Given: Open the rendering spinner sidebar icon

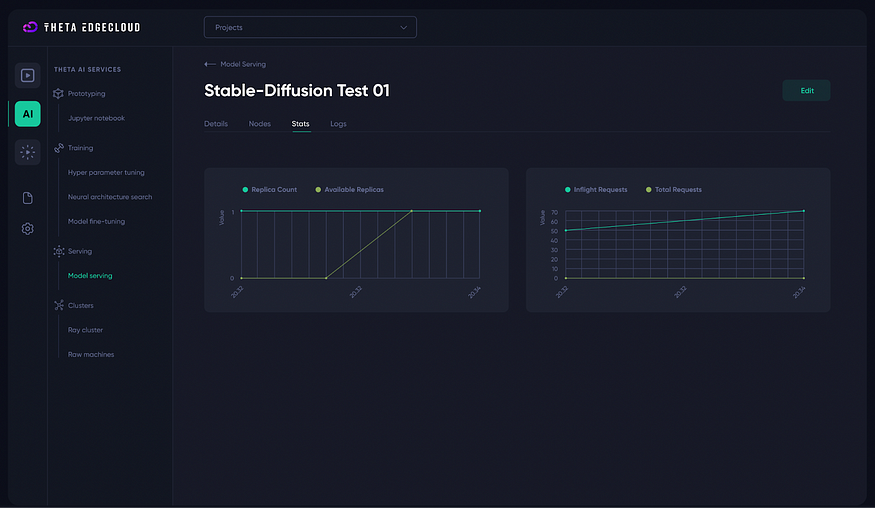Looking at the screenshot, I should (27, 152).
